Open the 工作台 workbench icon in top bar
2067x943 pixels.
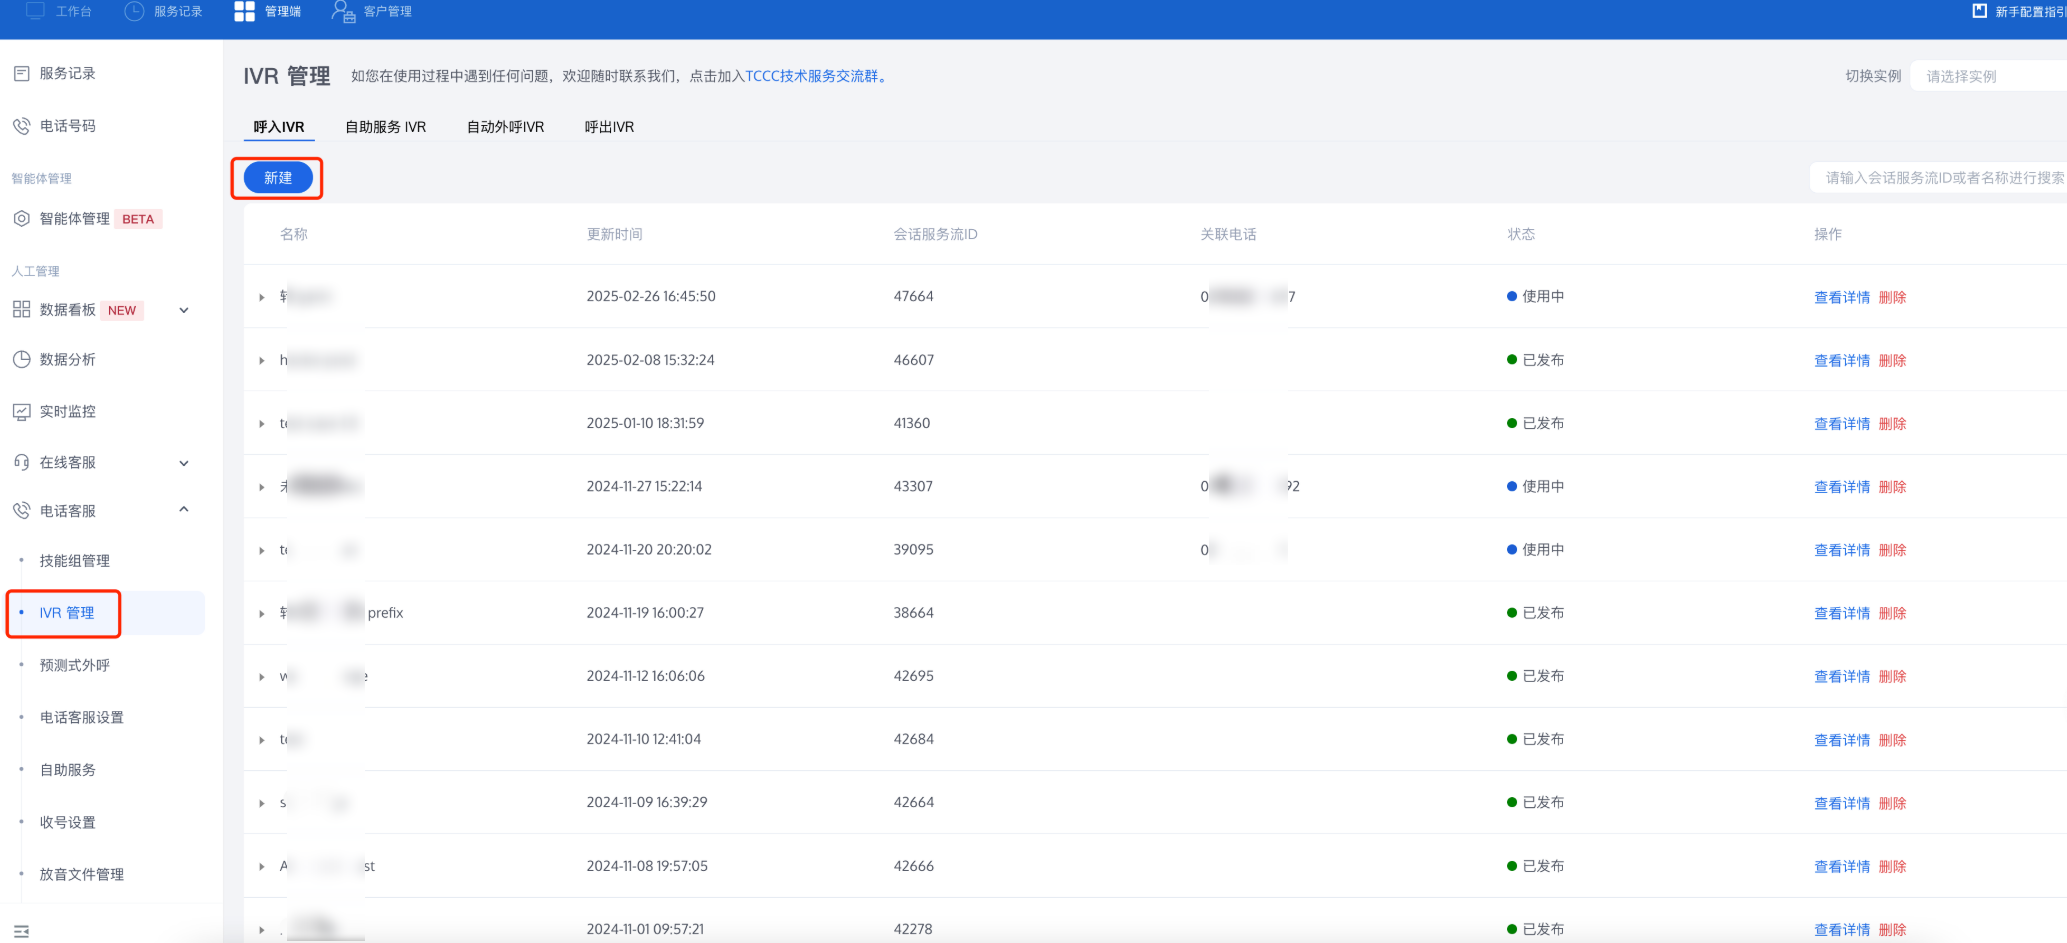point(35,11)
